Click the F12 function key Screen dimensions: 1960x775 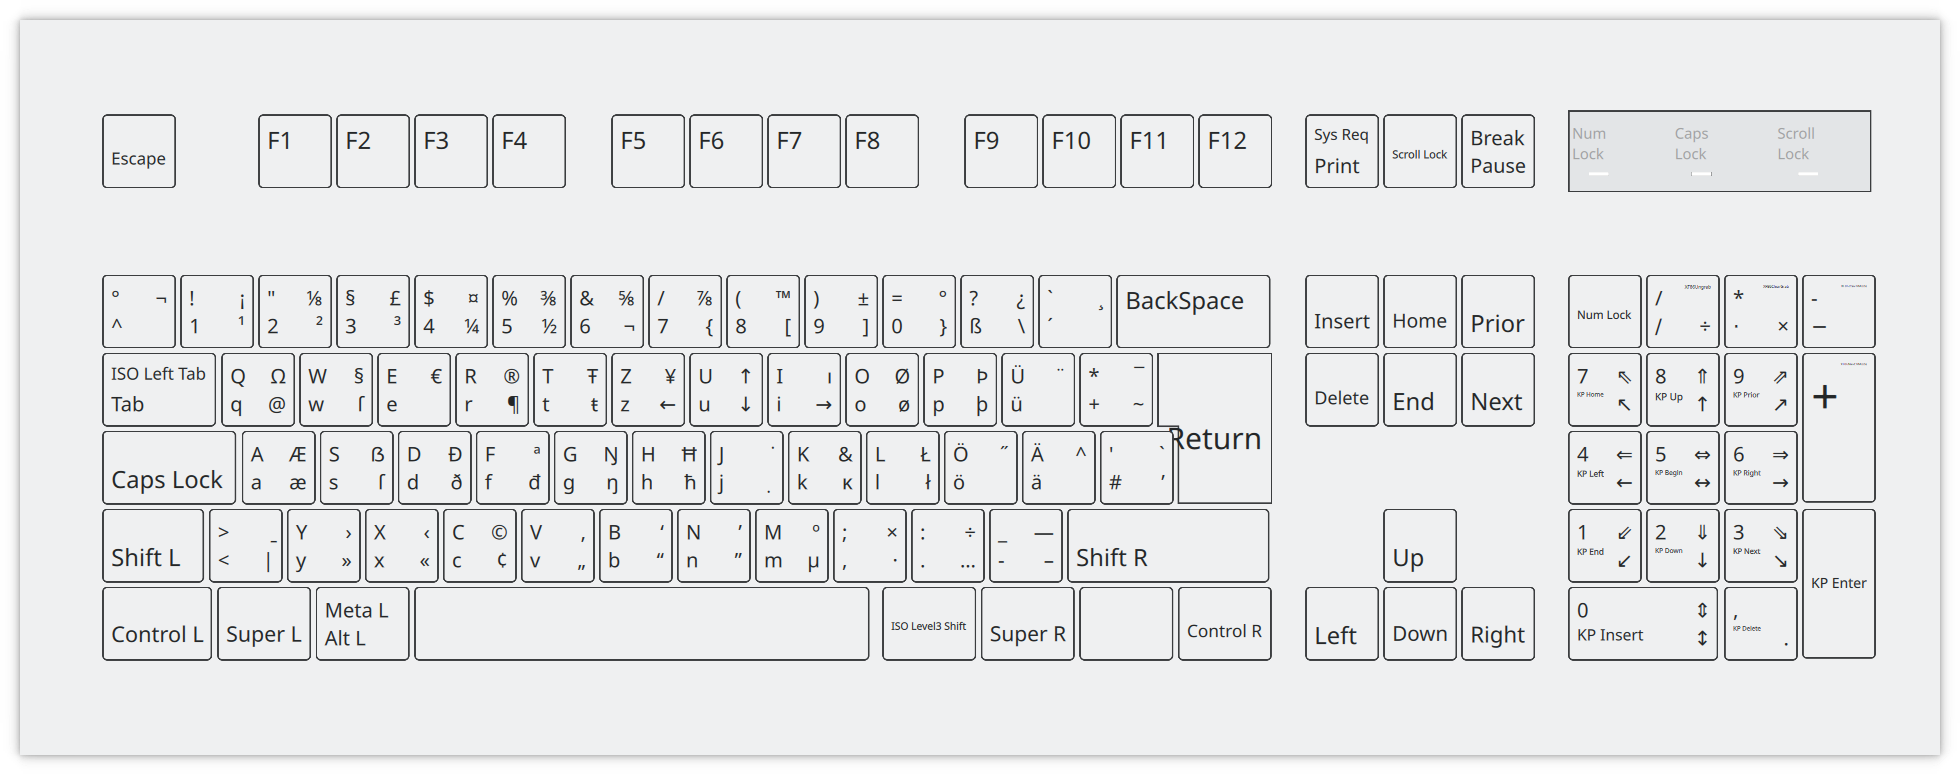(x=1234, y=152)
